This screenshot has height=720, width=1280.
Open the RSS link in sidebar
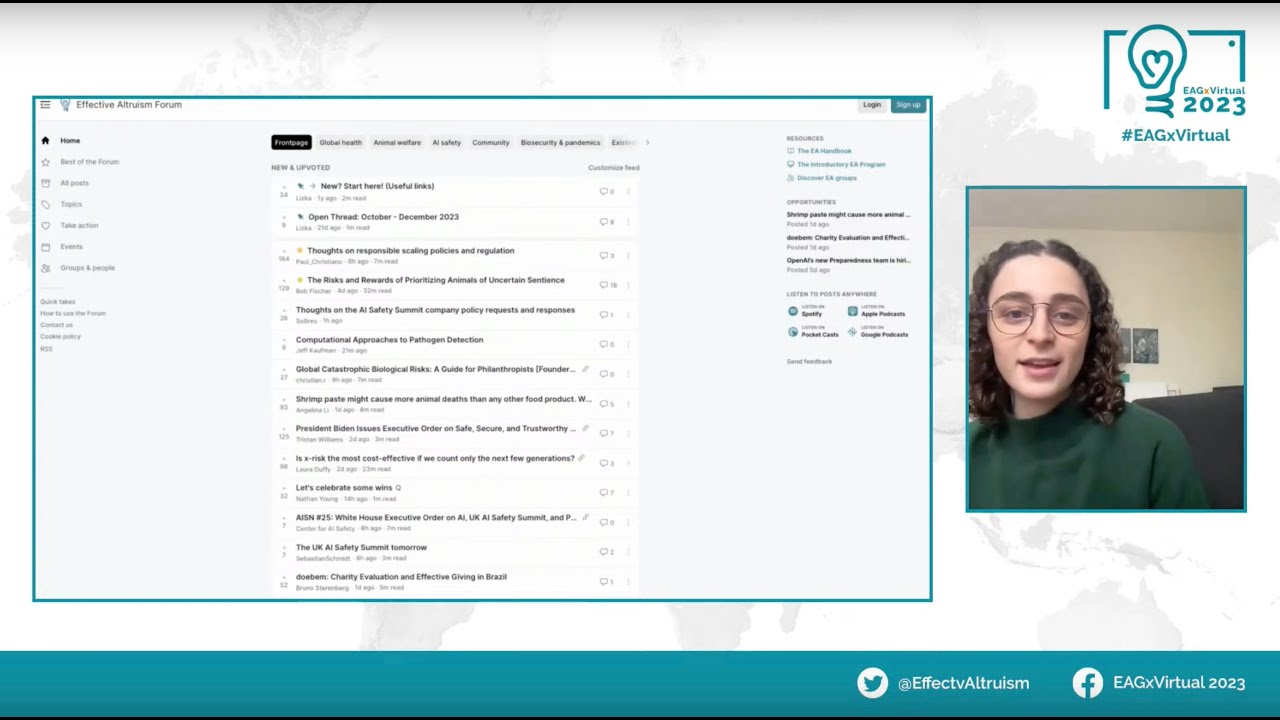pyautogui.click(x=46, y=349)
